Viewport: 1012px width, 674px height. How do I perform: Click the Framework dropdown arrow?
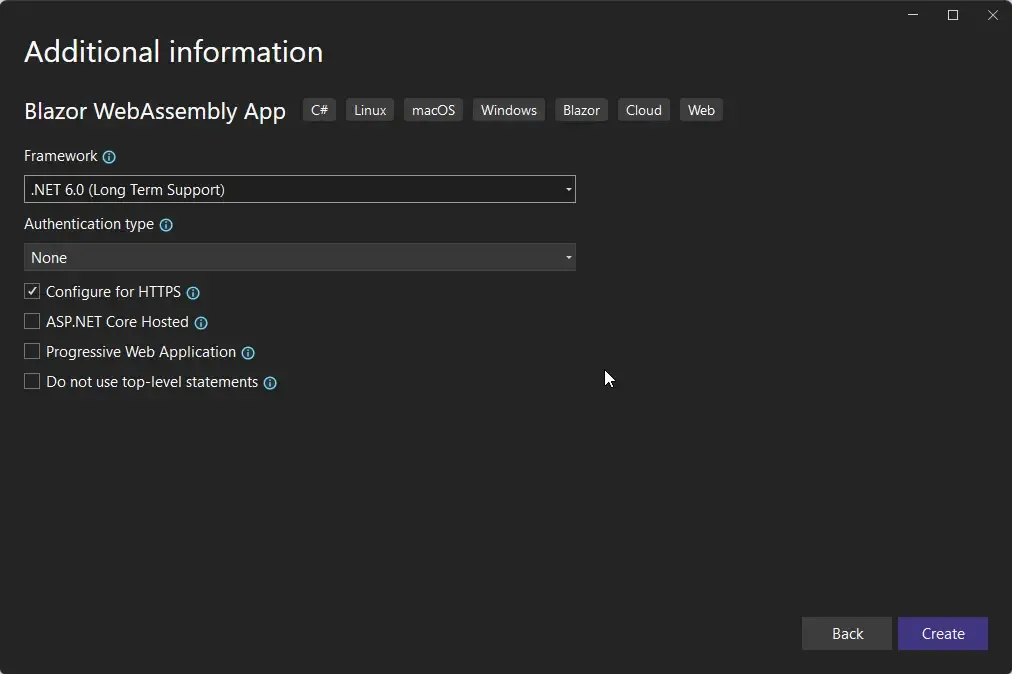(568, 189)
